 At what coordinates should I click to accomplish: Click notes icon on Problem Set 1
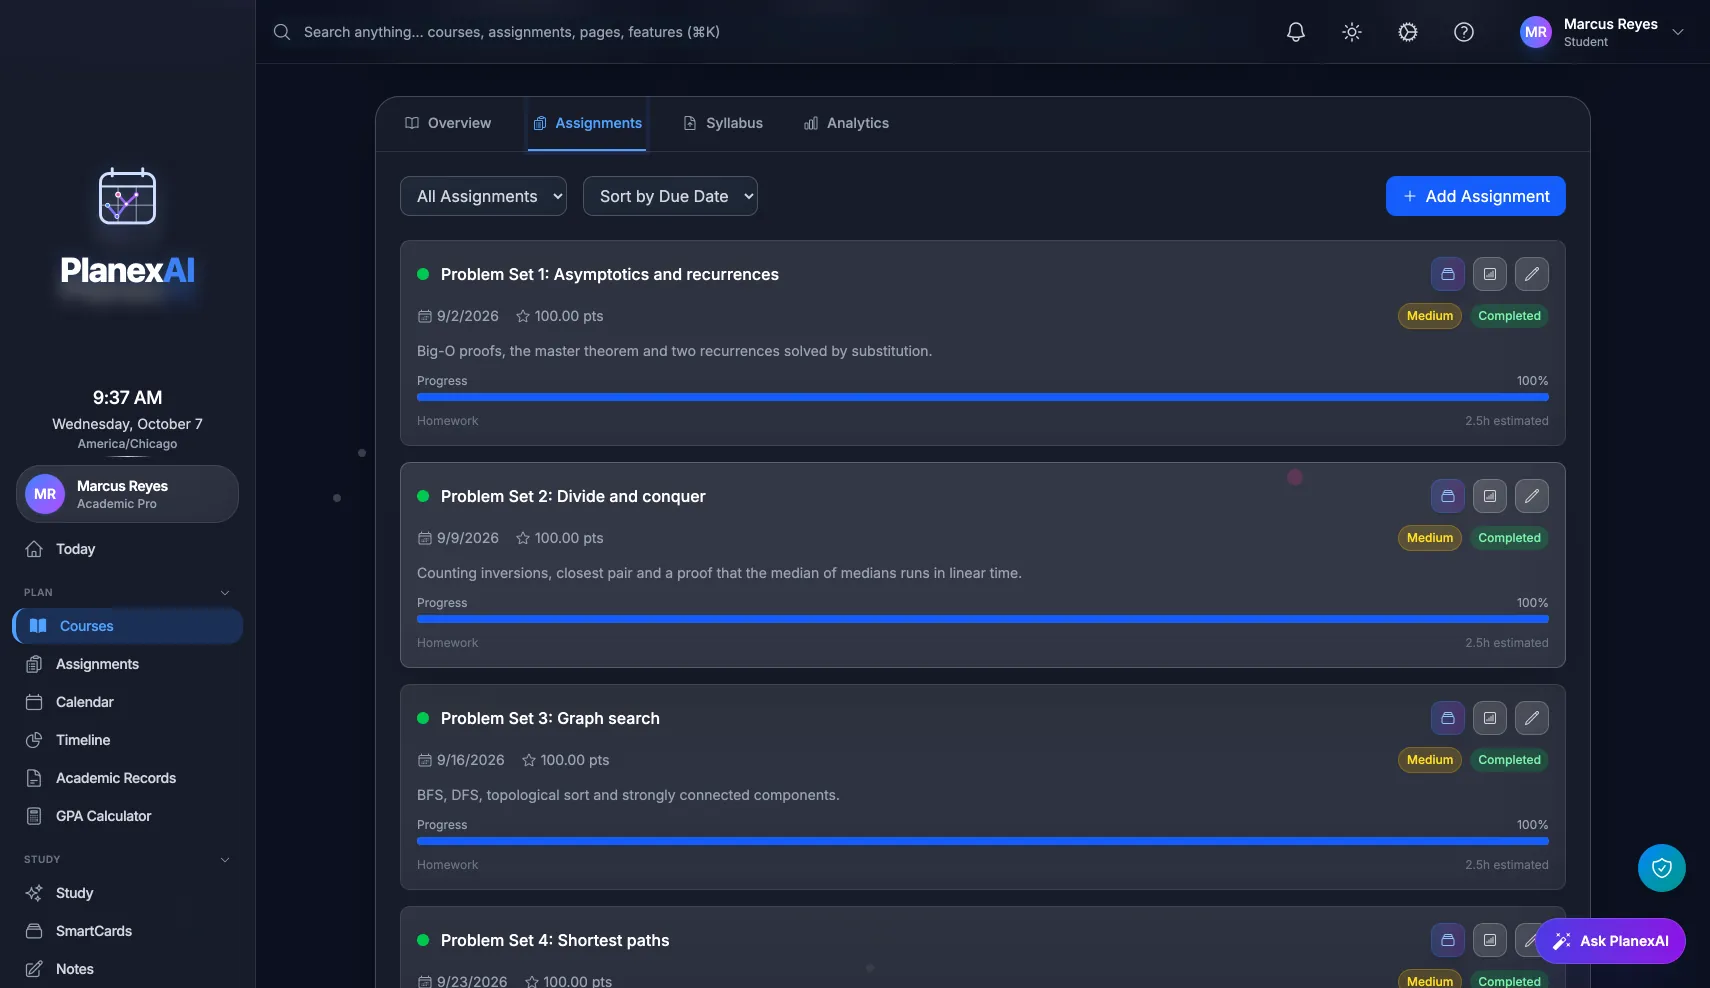pos(1490,274)
